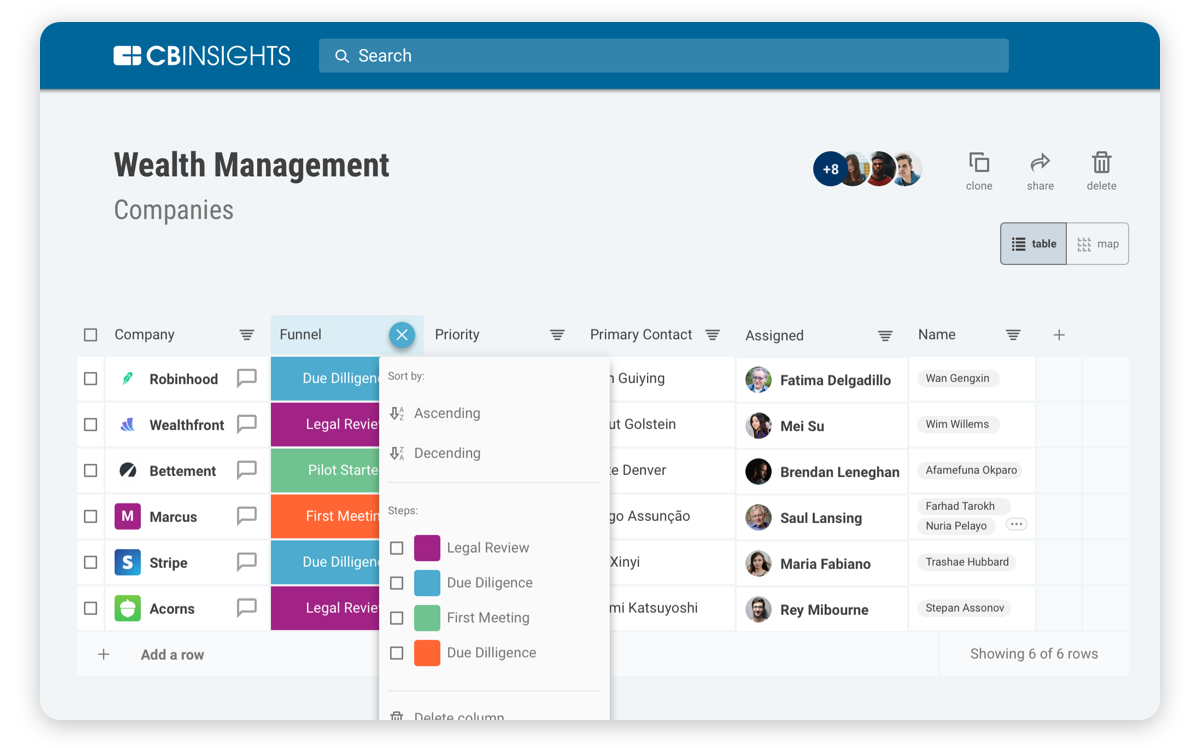Click Maria Fabiano's avatar
The image size is (1200, 748).
tap(758, 564)
